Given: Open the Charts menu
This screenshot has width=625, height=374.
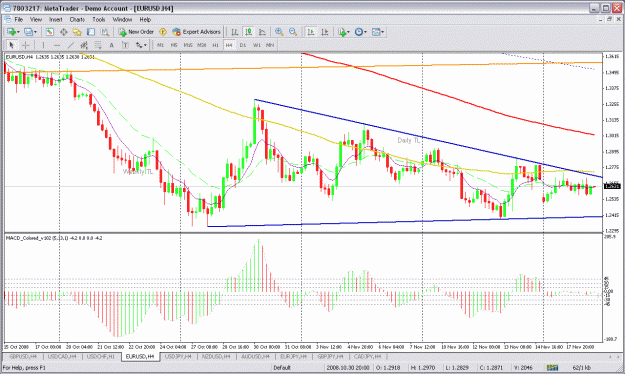Looking at the screenshot, I should click(77, 19).
